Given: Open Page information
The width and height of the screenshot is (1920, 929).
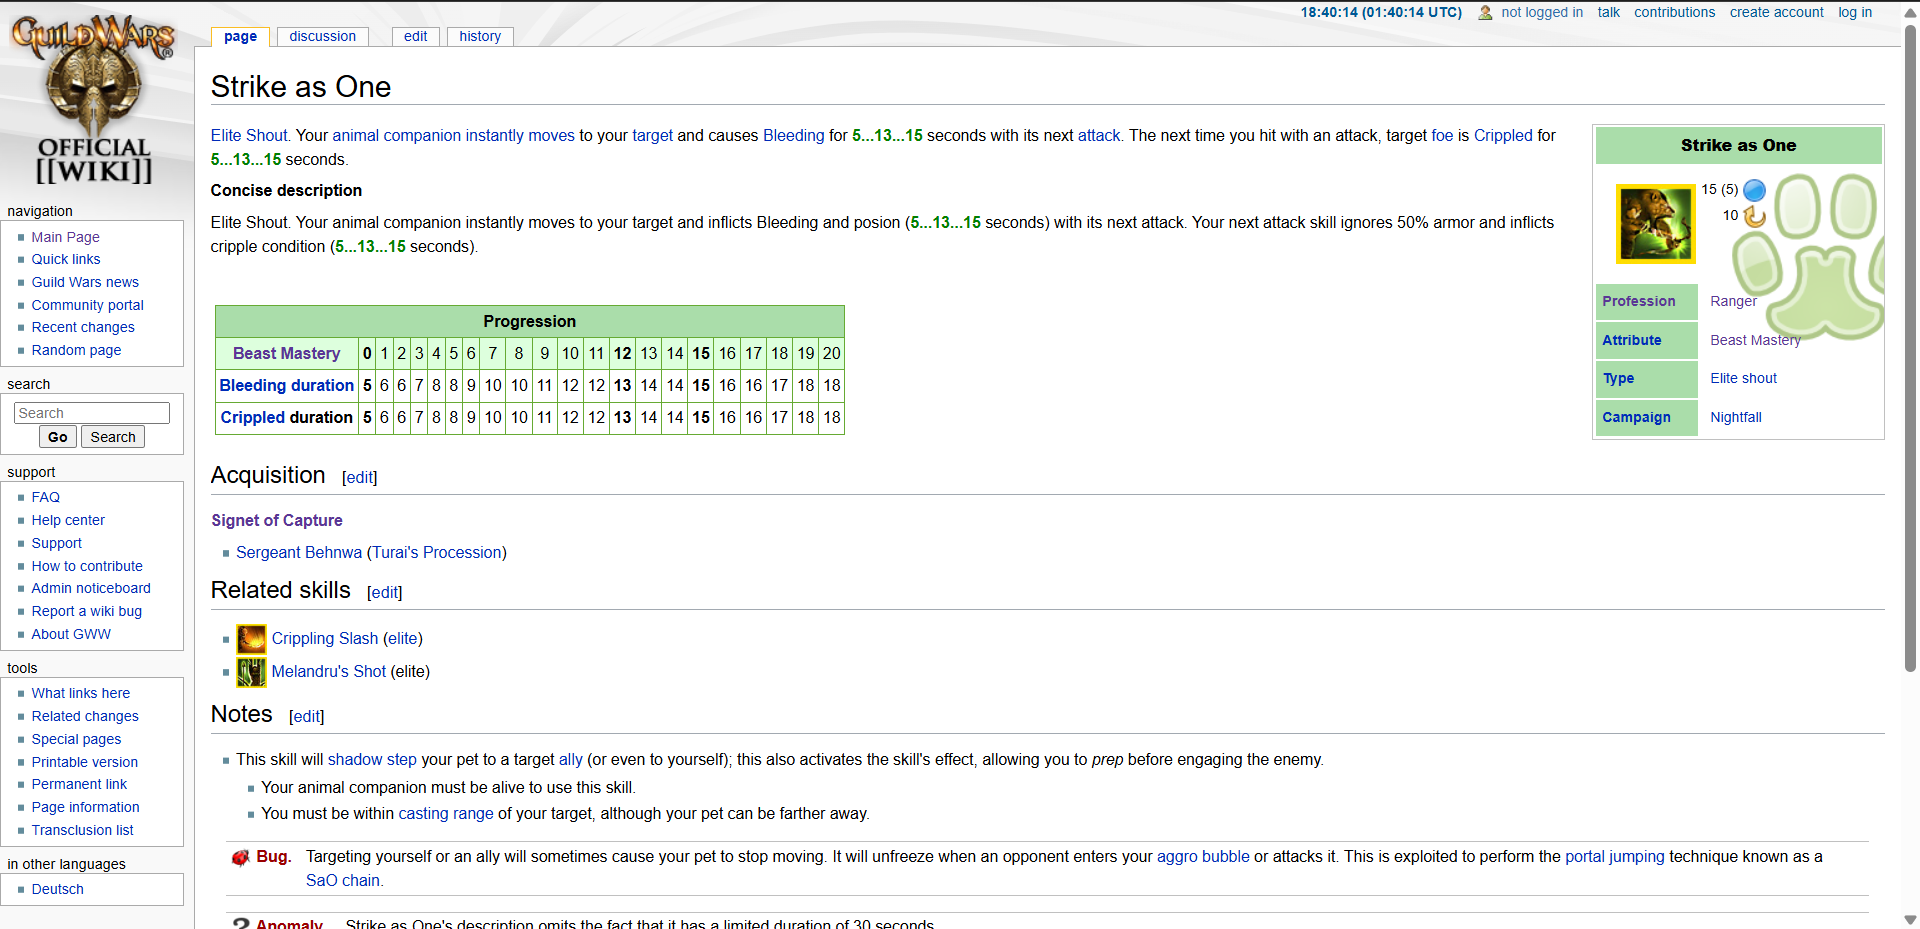Looking at the screenshot, I should tap(86, 807).
